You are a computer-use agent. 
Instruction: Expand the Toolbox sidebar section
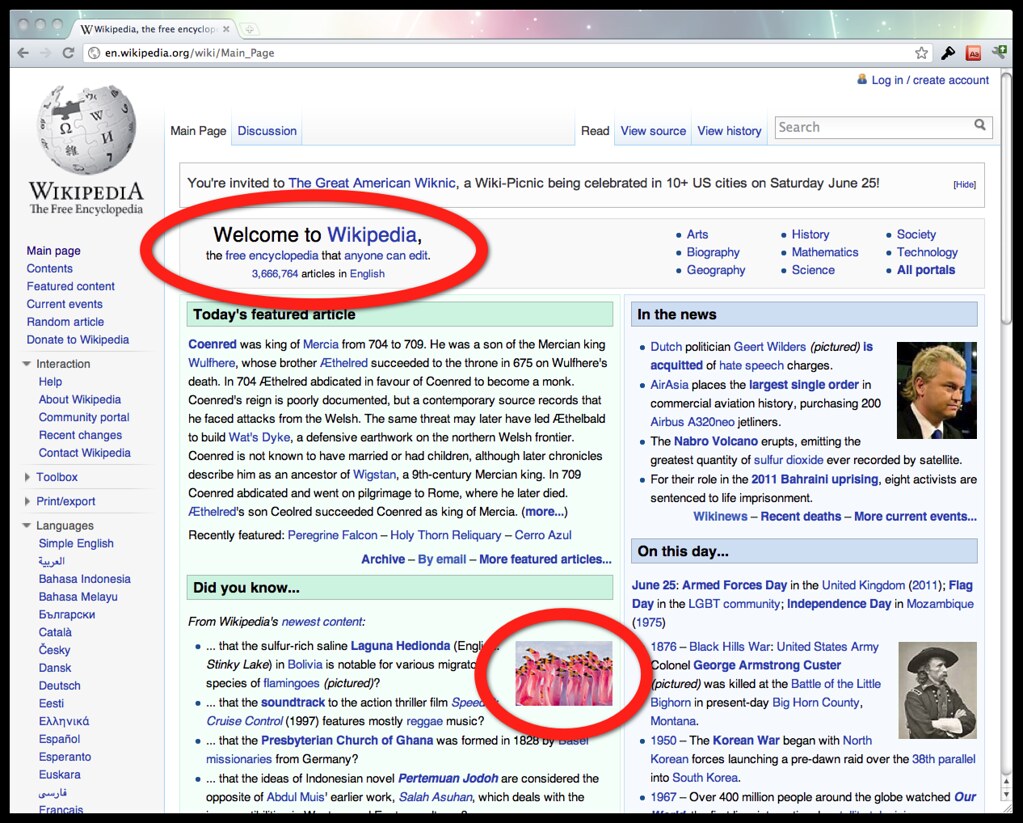pyautogui.click(x=27, y=478)
